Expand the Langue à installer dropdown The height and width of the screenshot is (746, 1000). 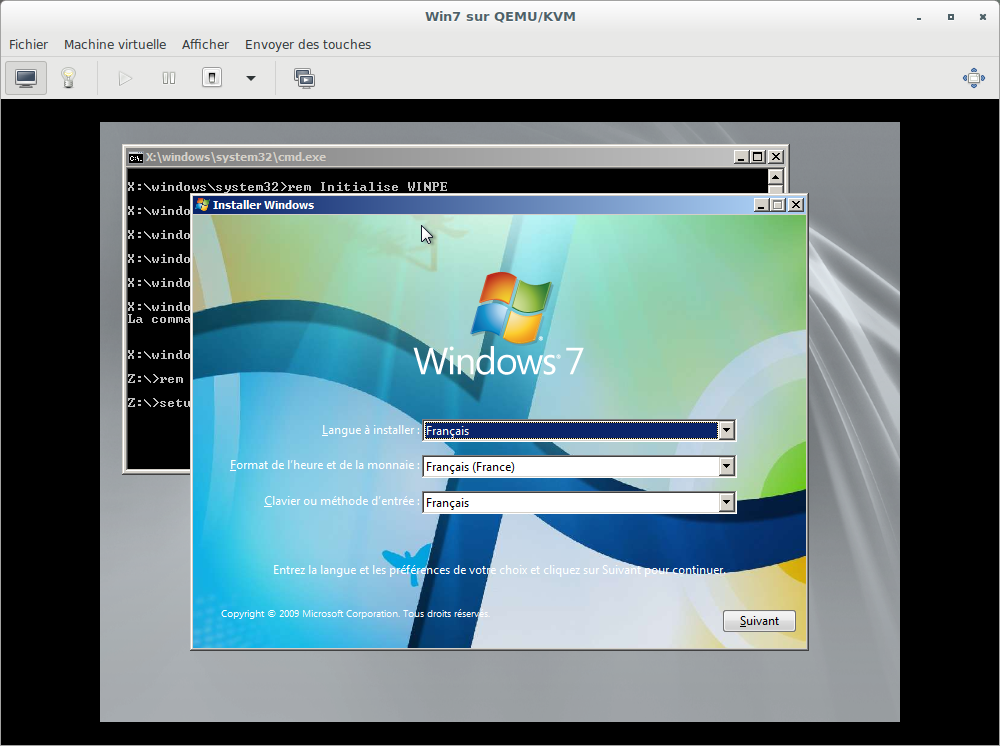coord(726,431)
